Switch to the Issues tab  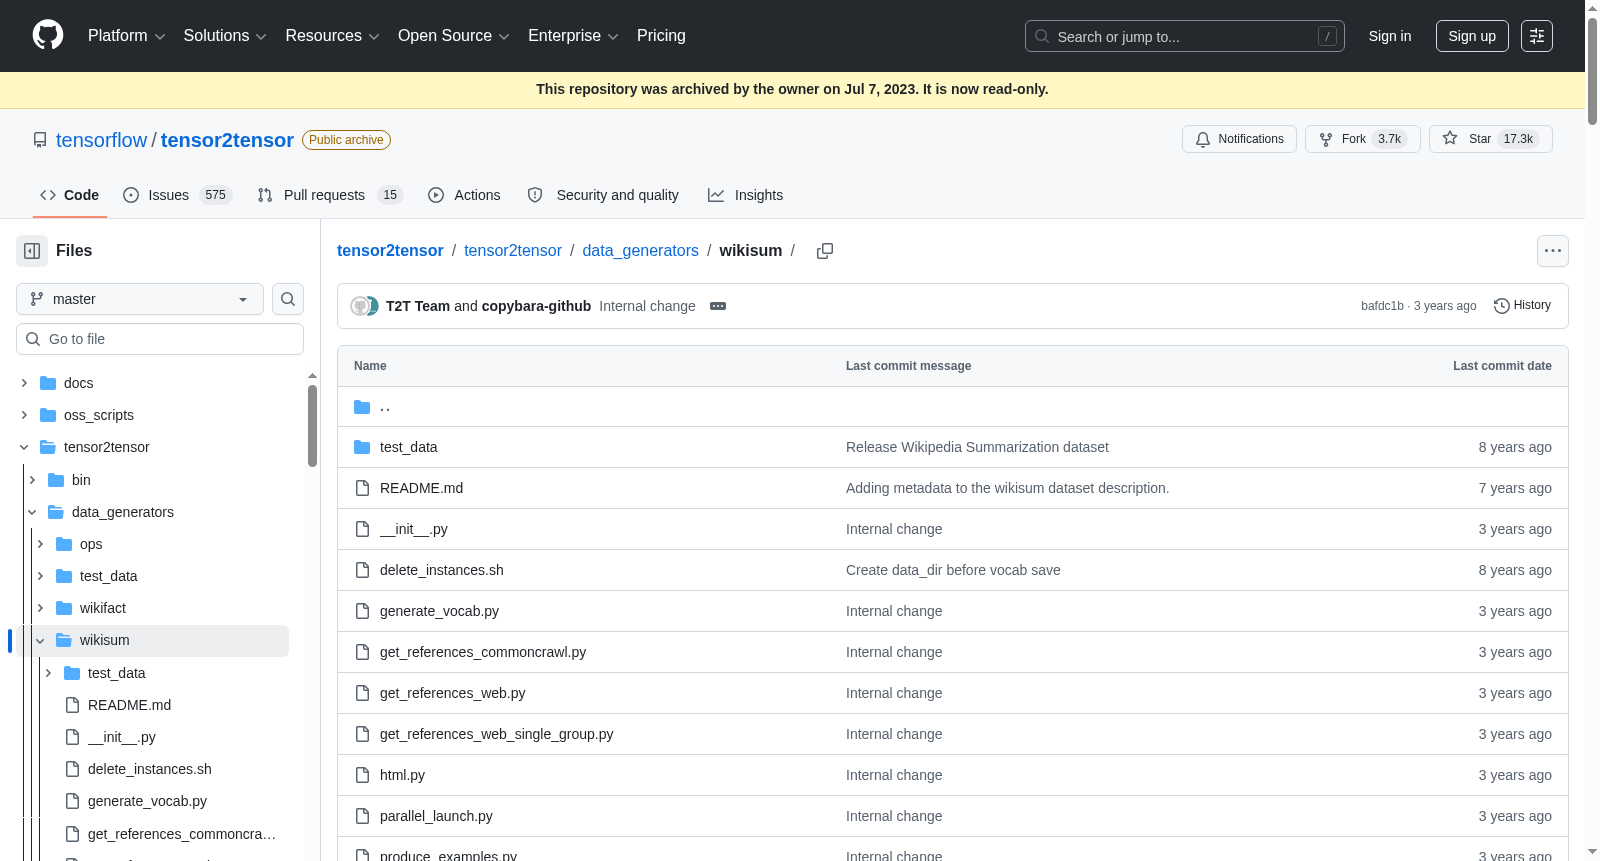click(x=177, y=195)
